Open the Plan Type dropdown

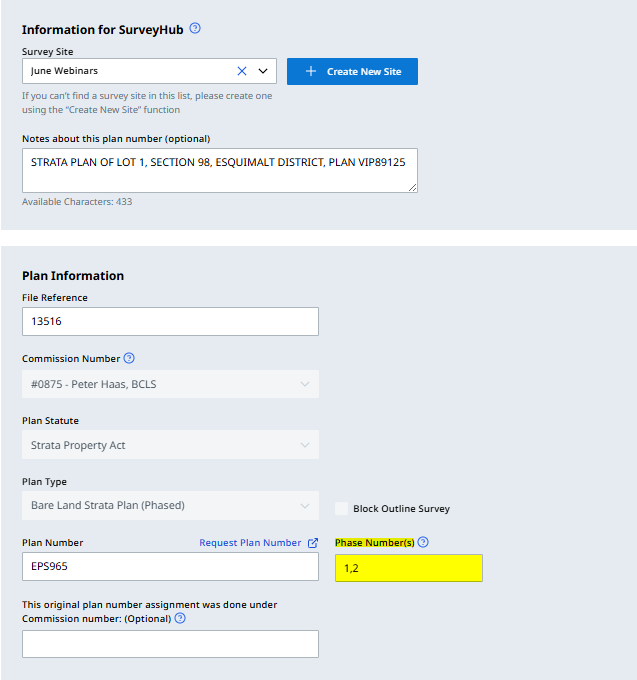[x=170, y=505]
